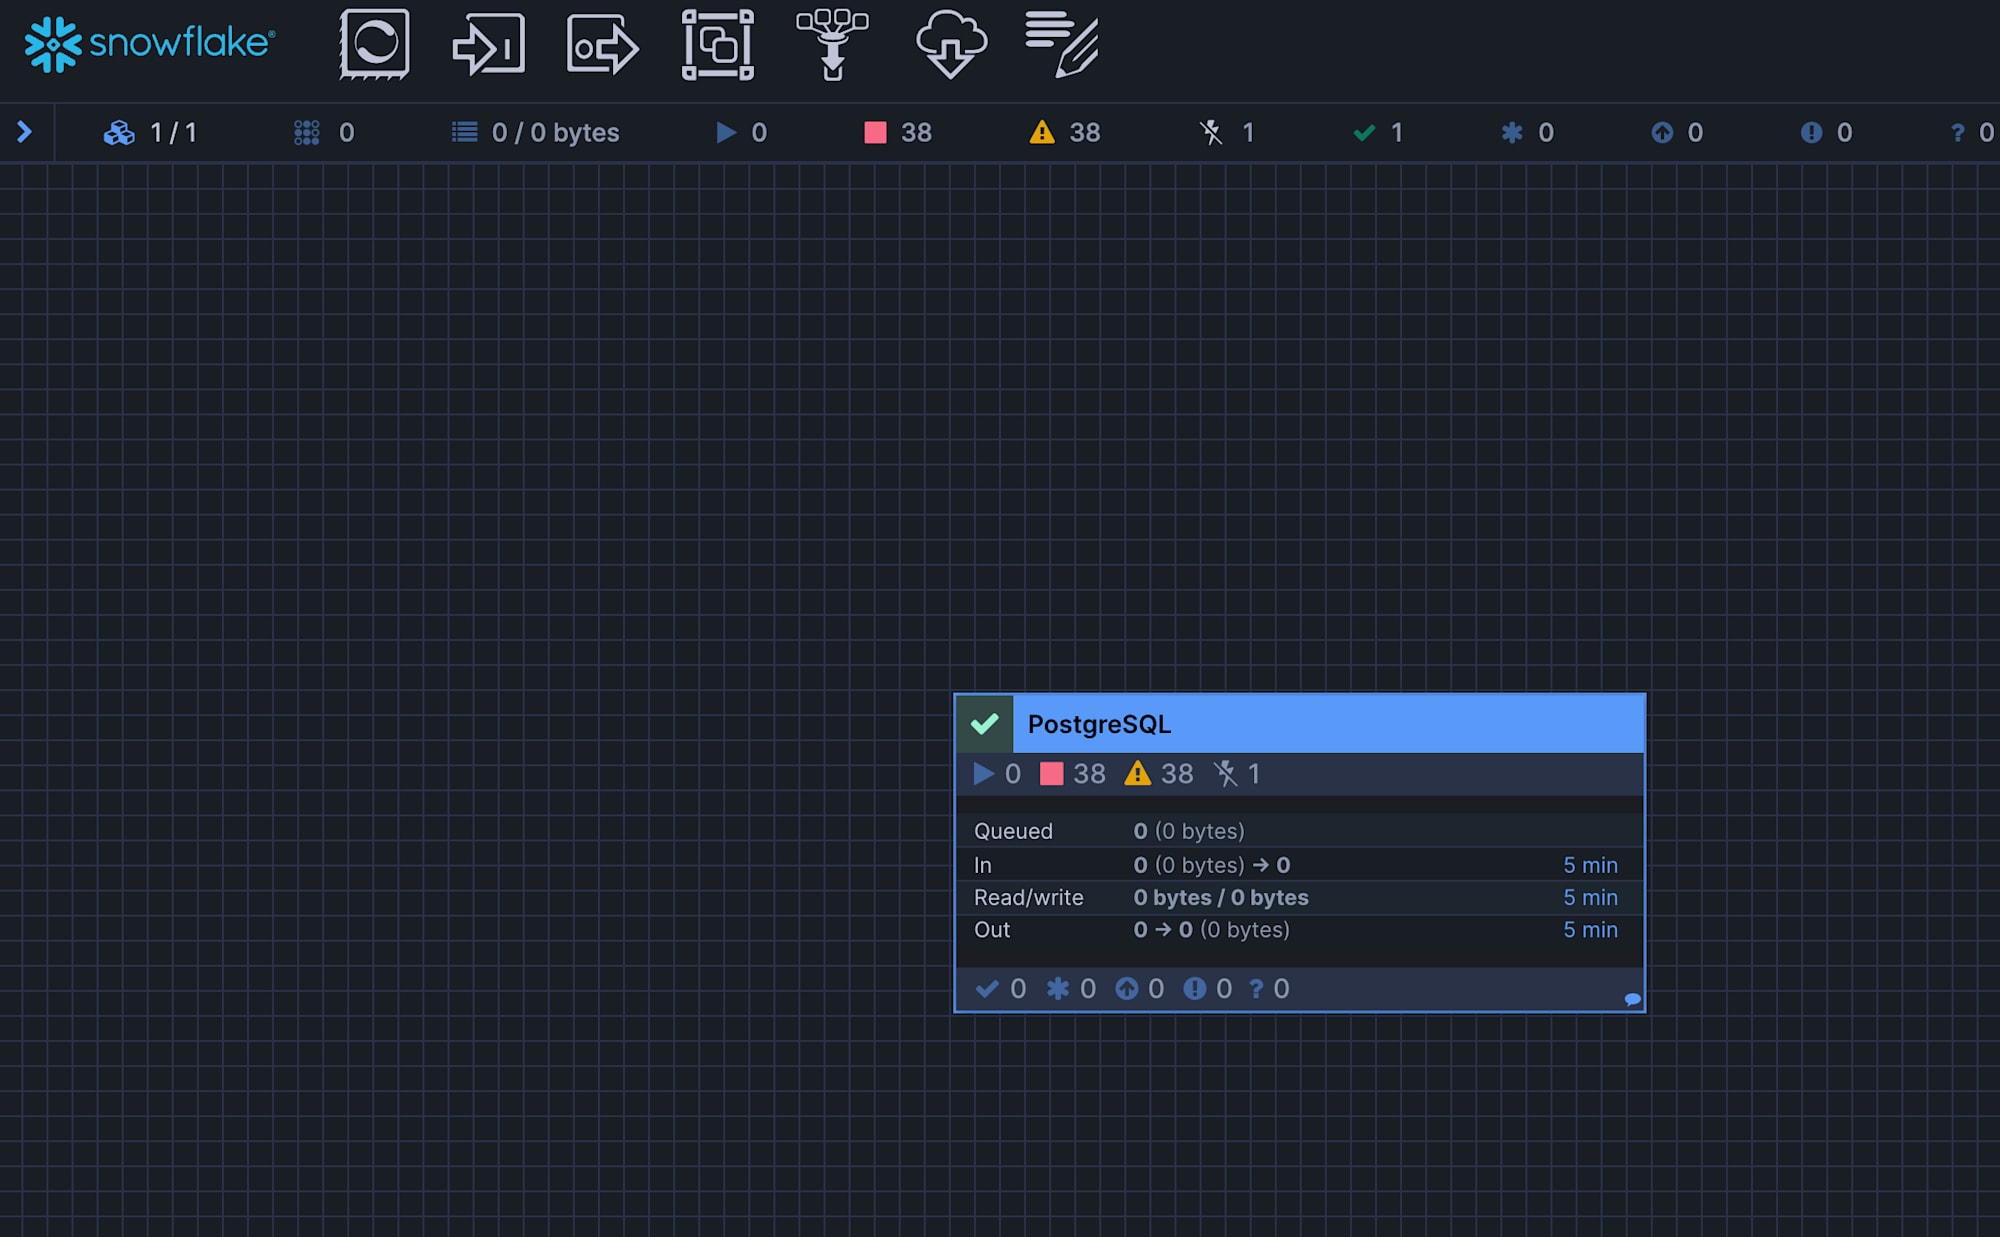Click the active threads count icon

pyautogui.click(x=307, y=132)
